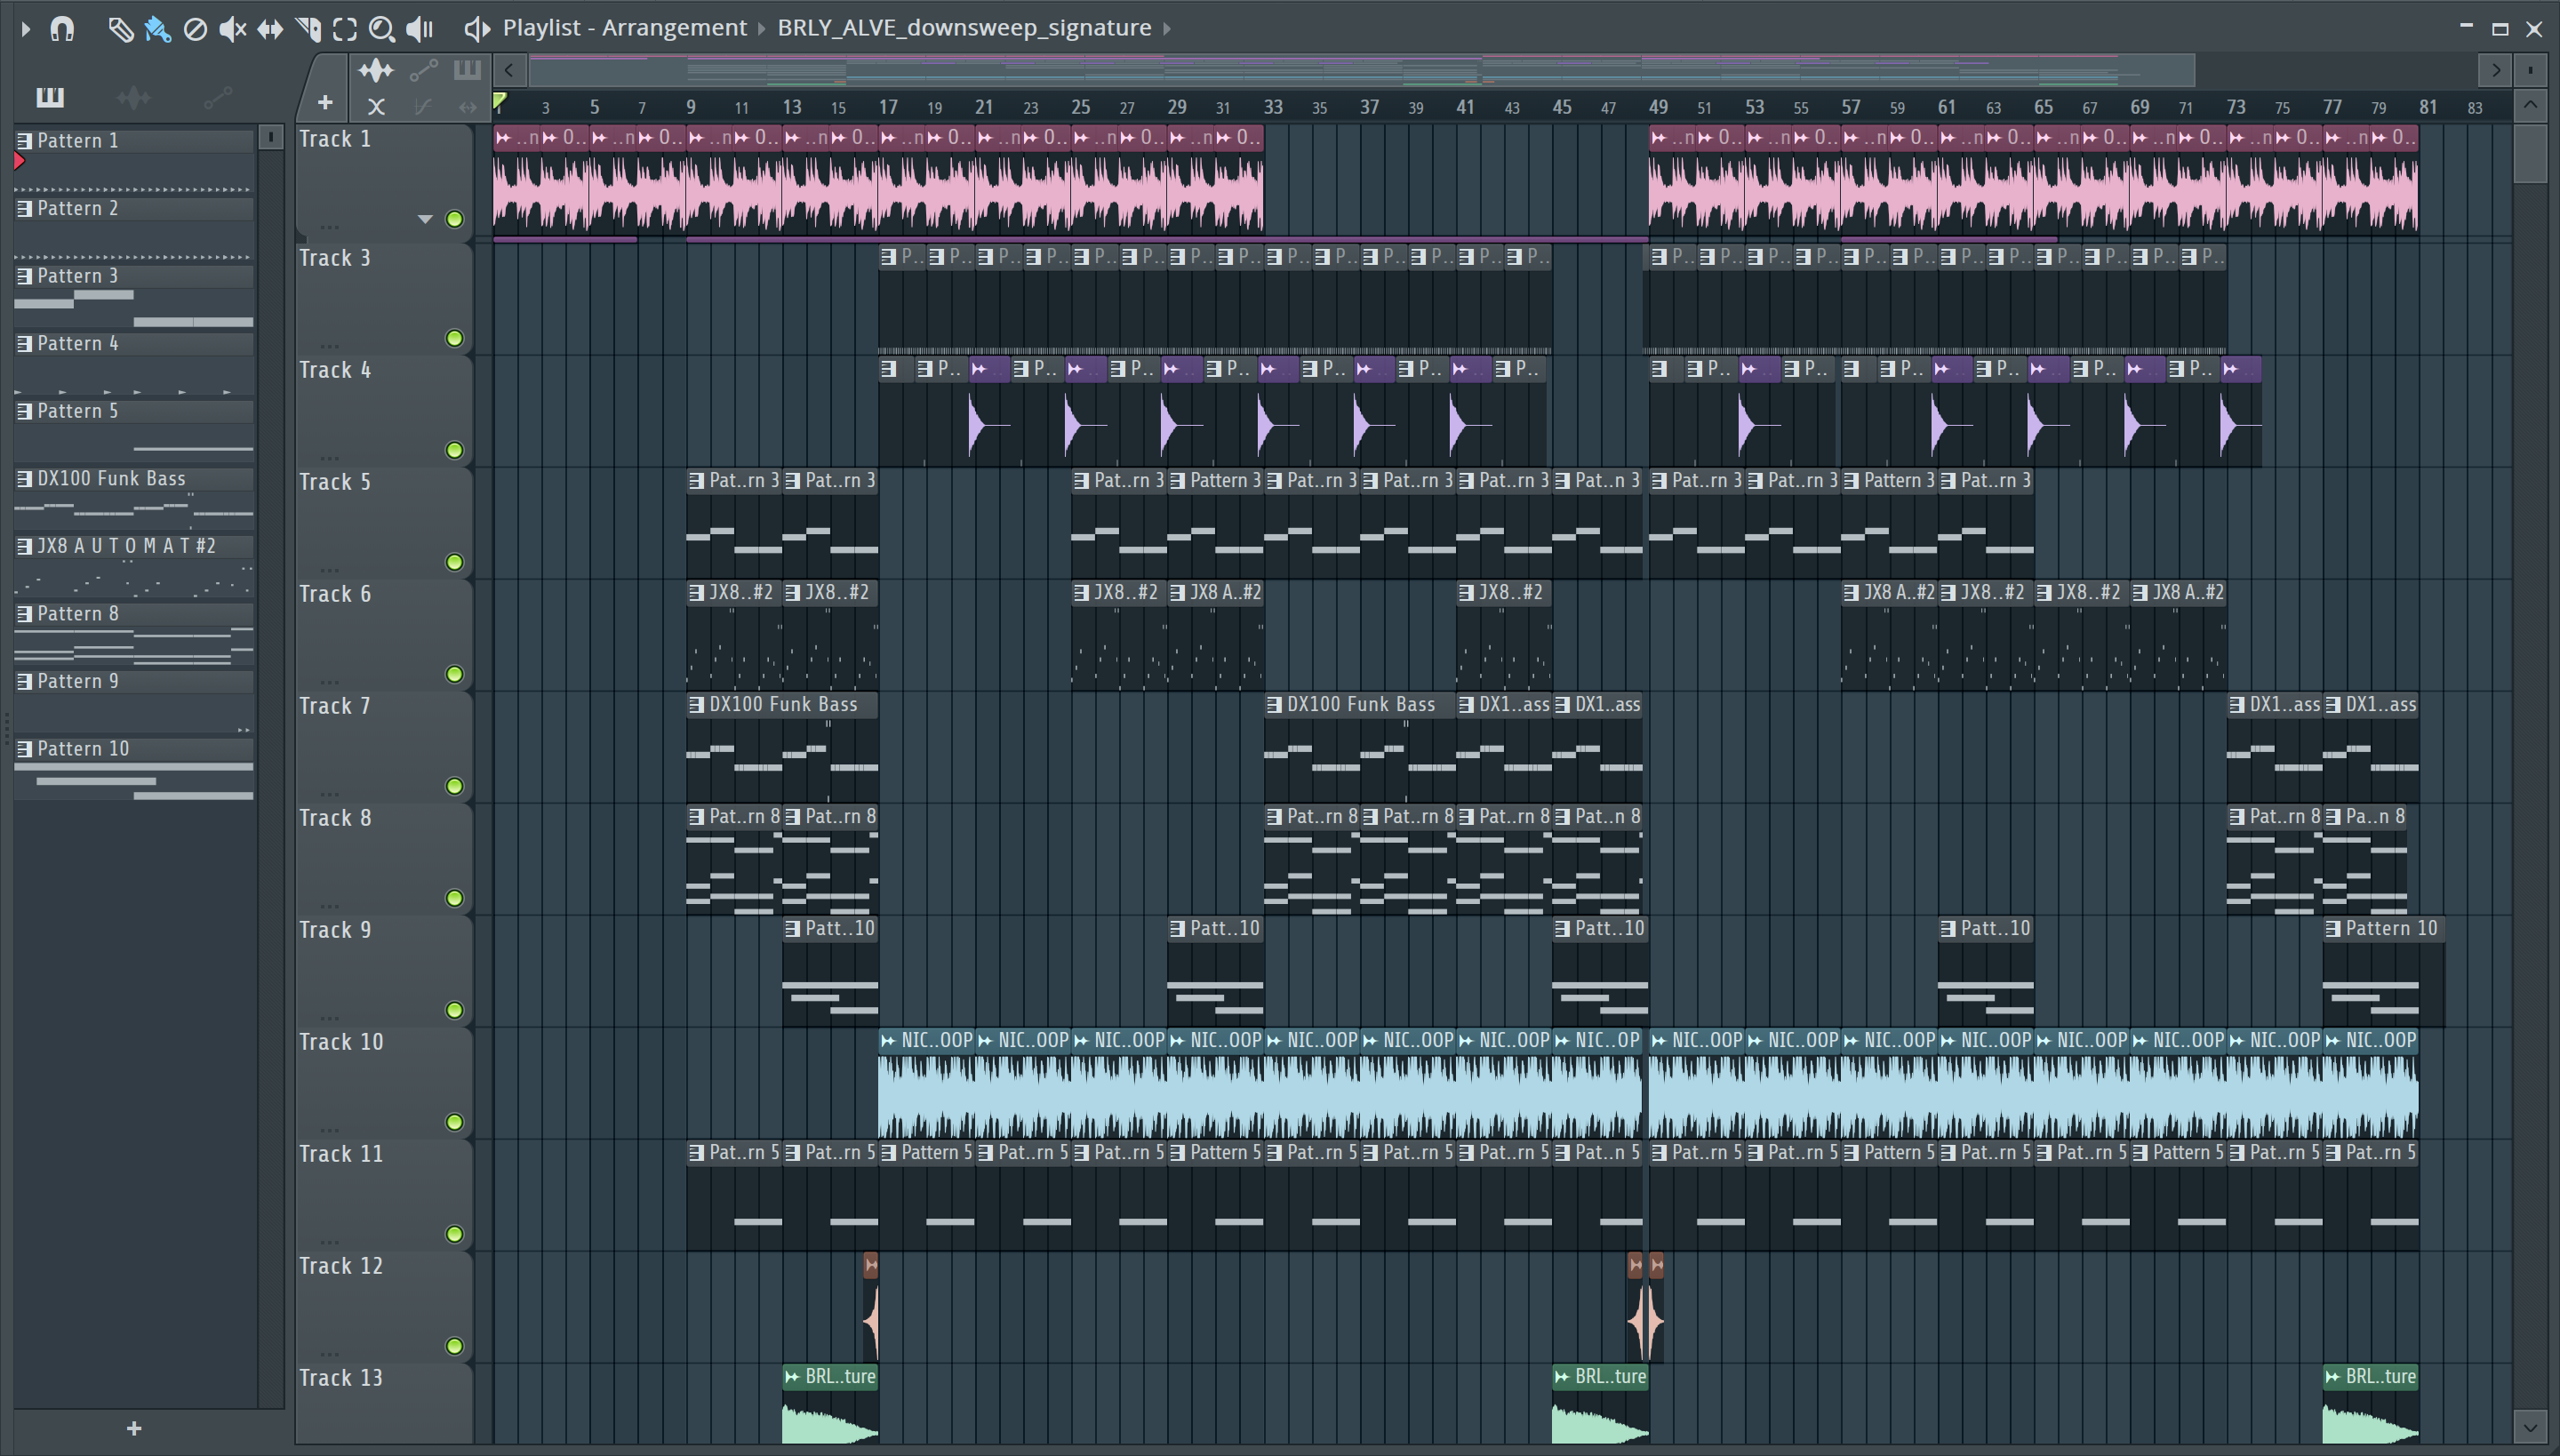2560x1456 pixels.
Task: Choose the Select marquee tool
Action: 345,29
